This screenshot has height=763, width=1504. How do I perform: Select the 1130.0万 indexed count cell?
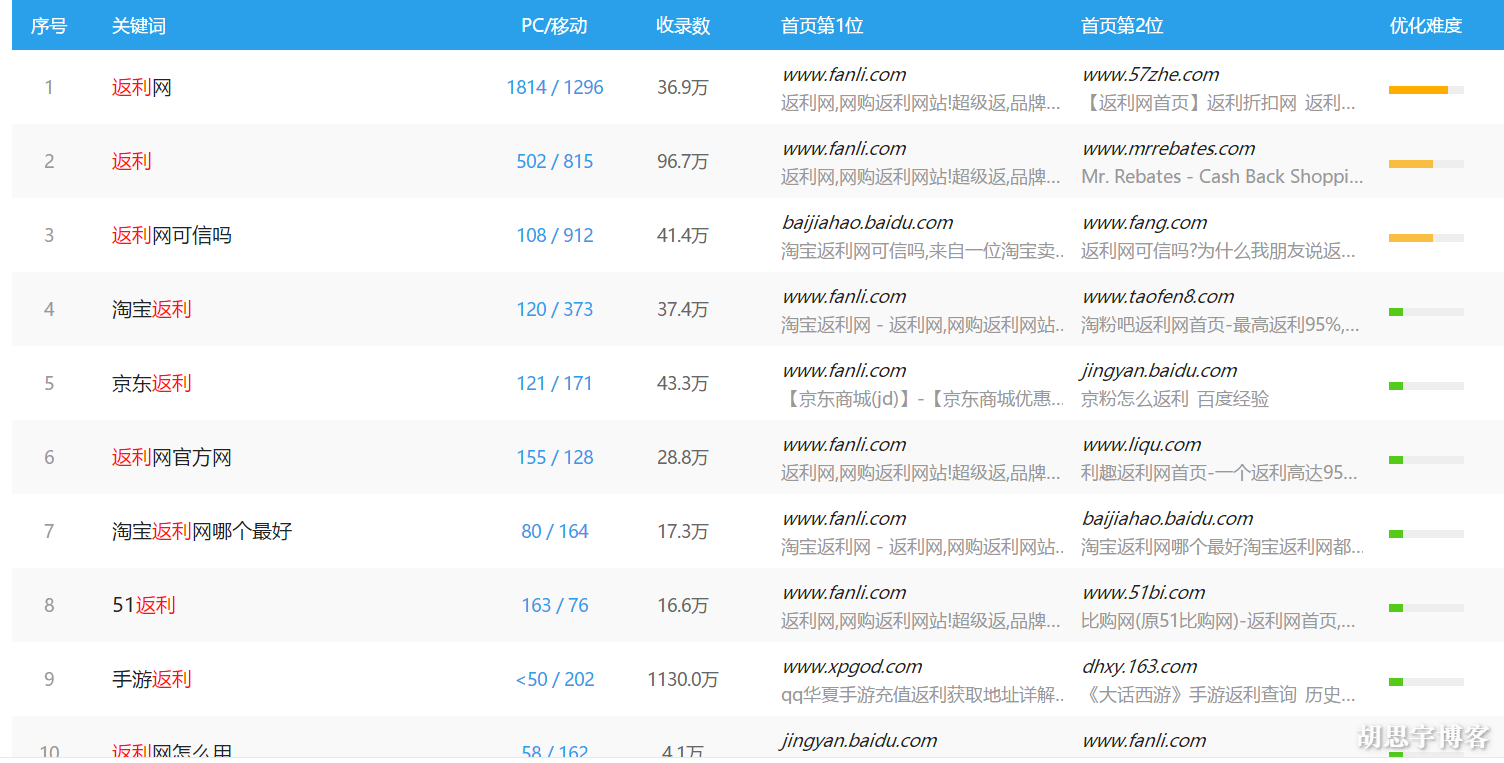683,680
